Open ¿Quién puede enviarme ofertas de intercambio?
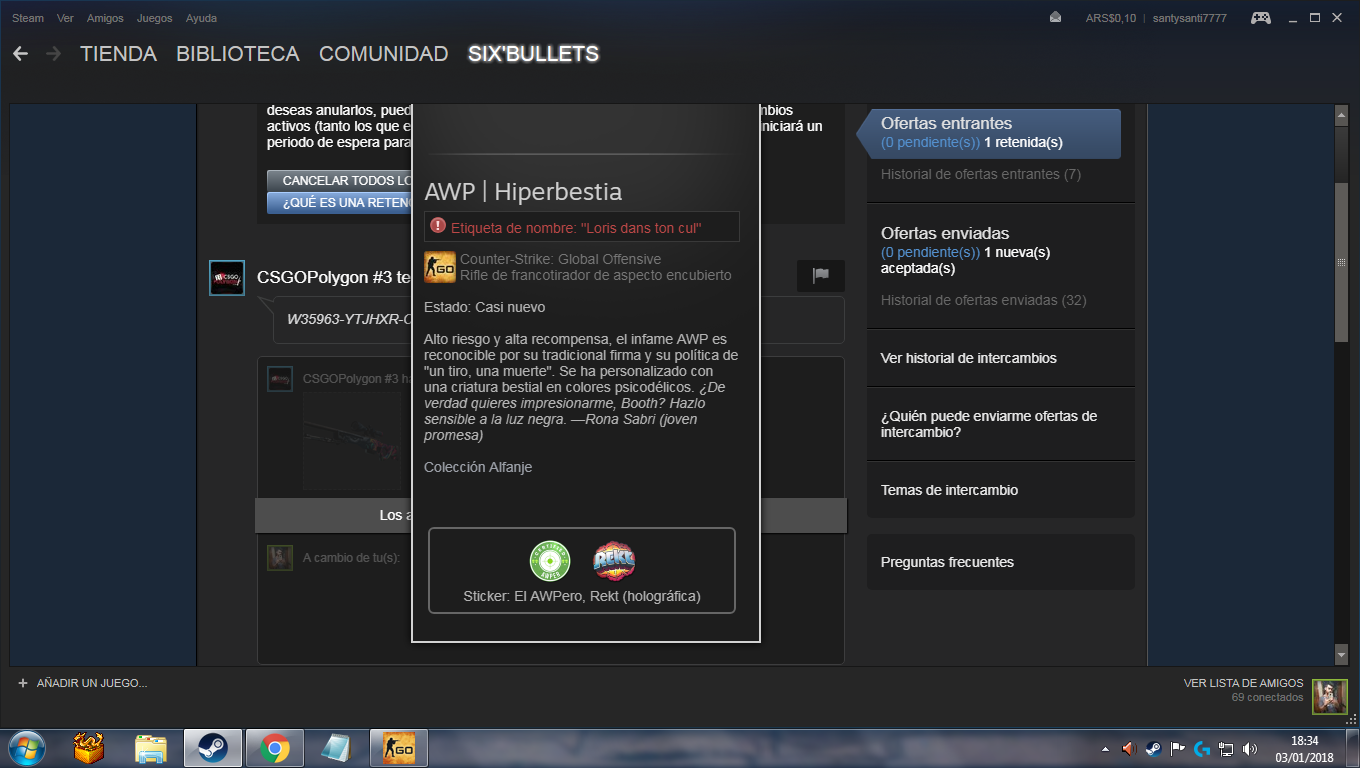 [x=989, y=424]
